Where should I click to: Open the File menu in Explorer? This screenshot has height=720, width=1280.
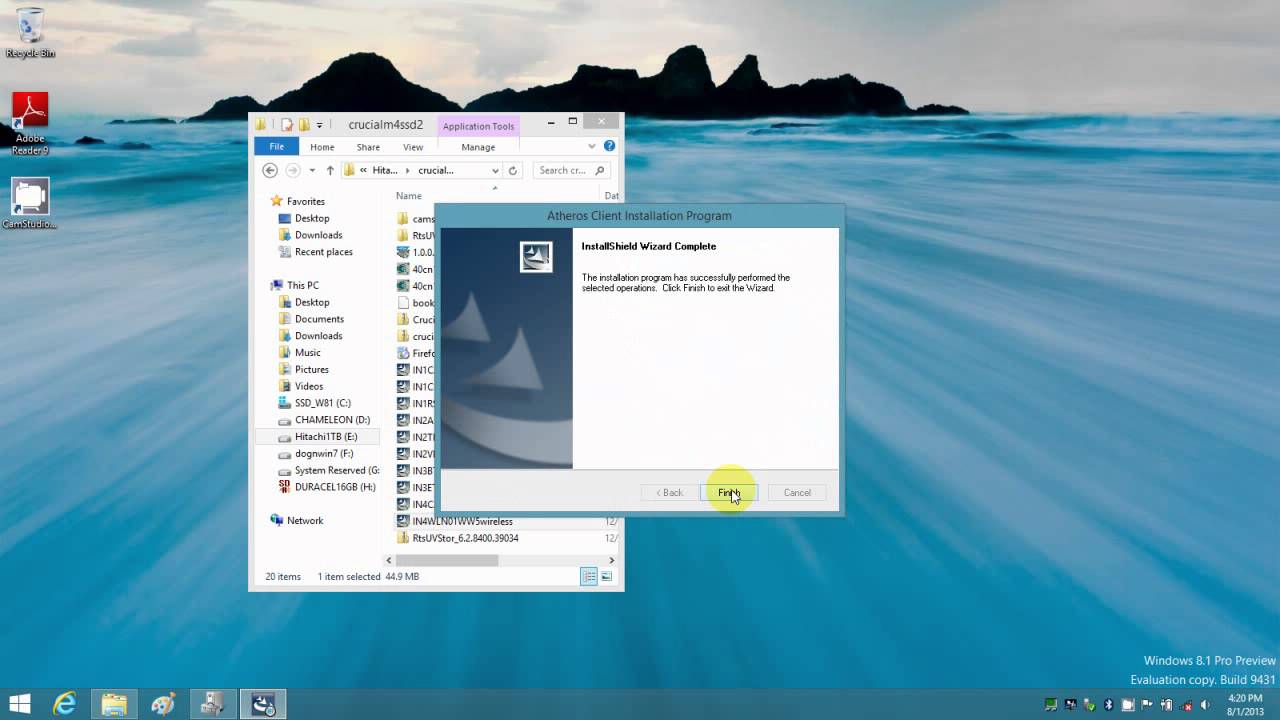(x=276, y=147)
